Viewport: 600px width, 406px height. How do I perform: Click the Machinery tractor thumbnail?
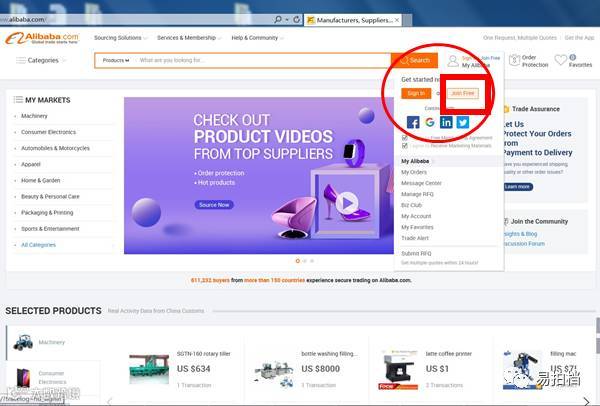click(23, 342)
